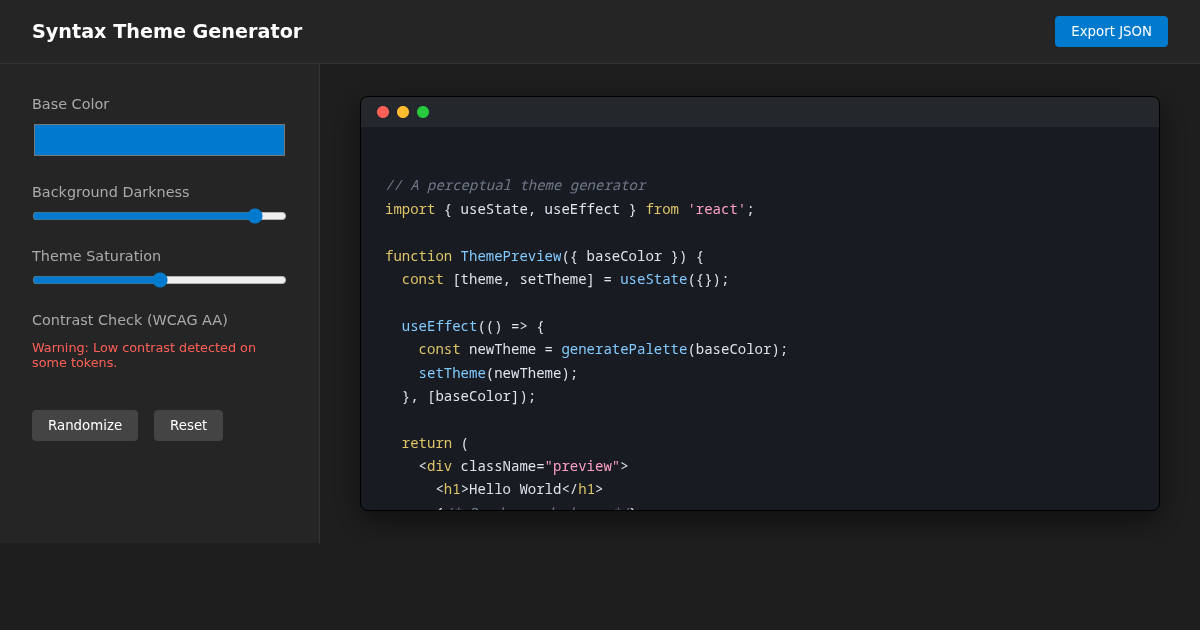Viewport: 1200px width, 630px height.
Task: Click the 'Contrast Check (WCAG AA)' heading
Action: coord(130,320)
